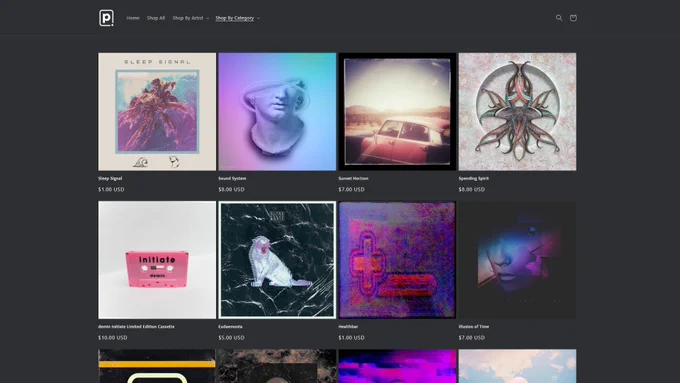The height and width of the screenshot is (383, 680).
Task: Click the Spending Spirit product title
Action: [474, 178]
